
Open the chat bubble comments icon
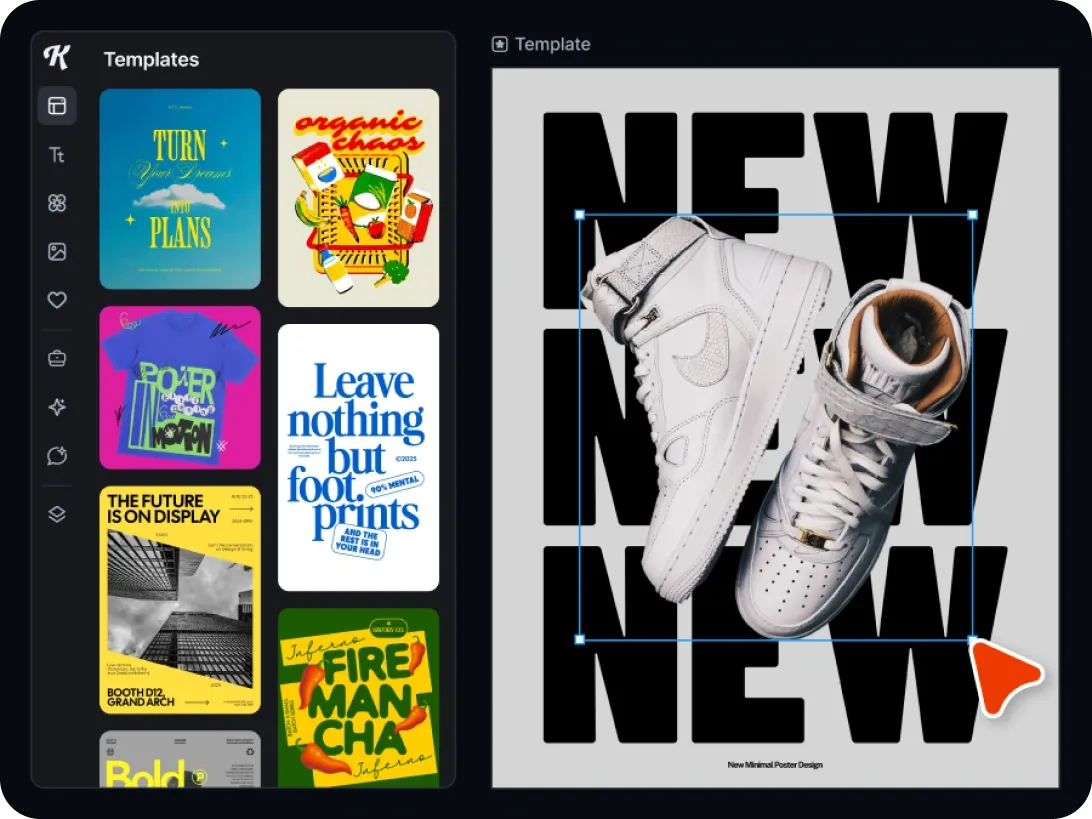57,456
